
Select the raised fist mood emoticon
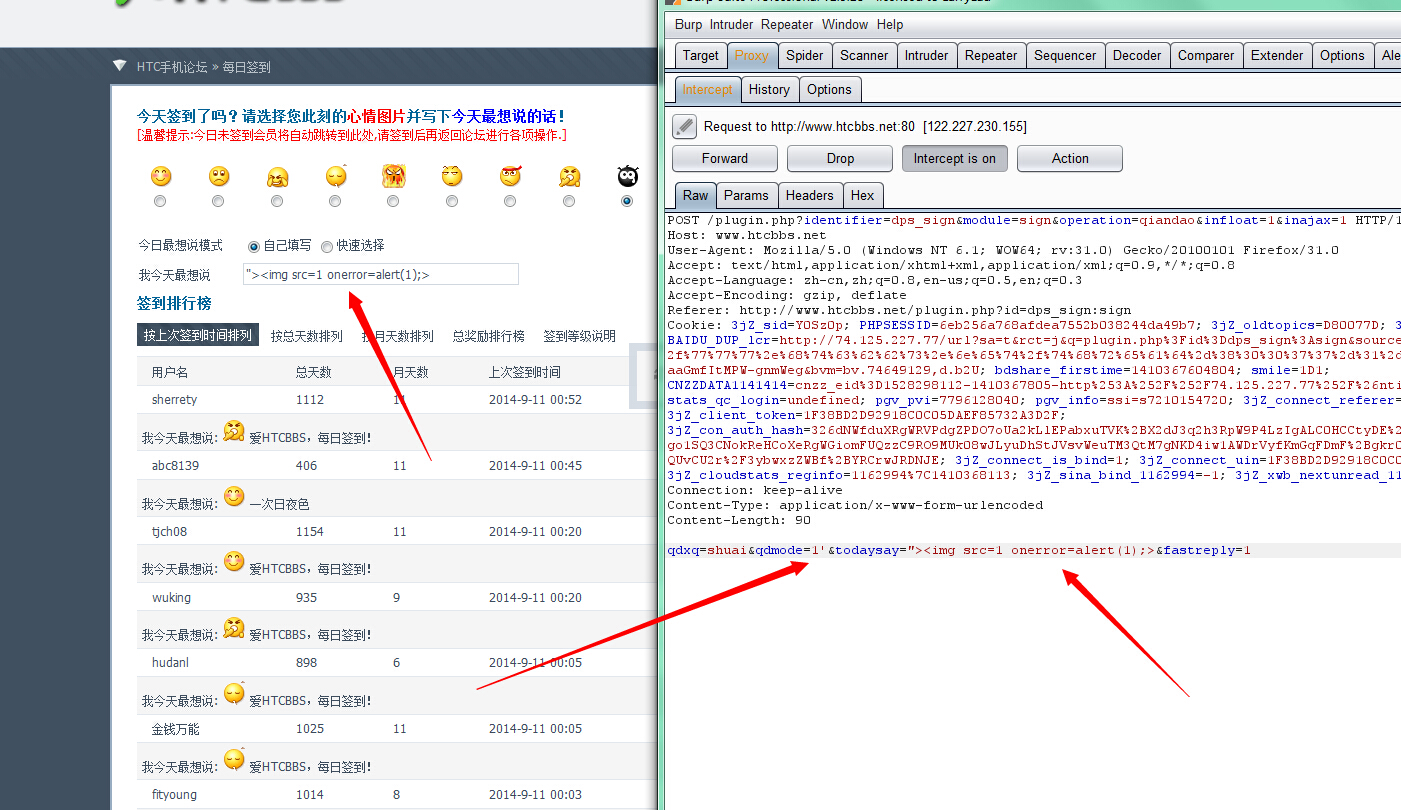569,177
